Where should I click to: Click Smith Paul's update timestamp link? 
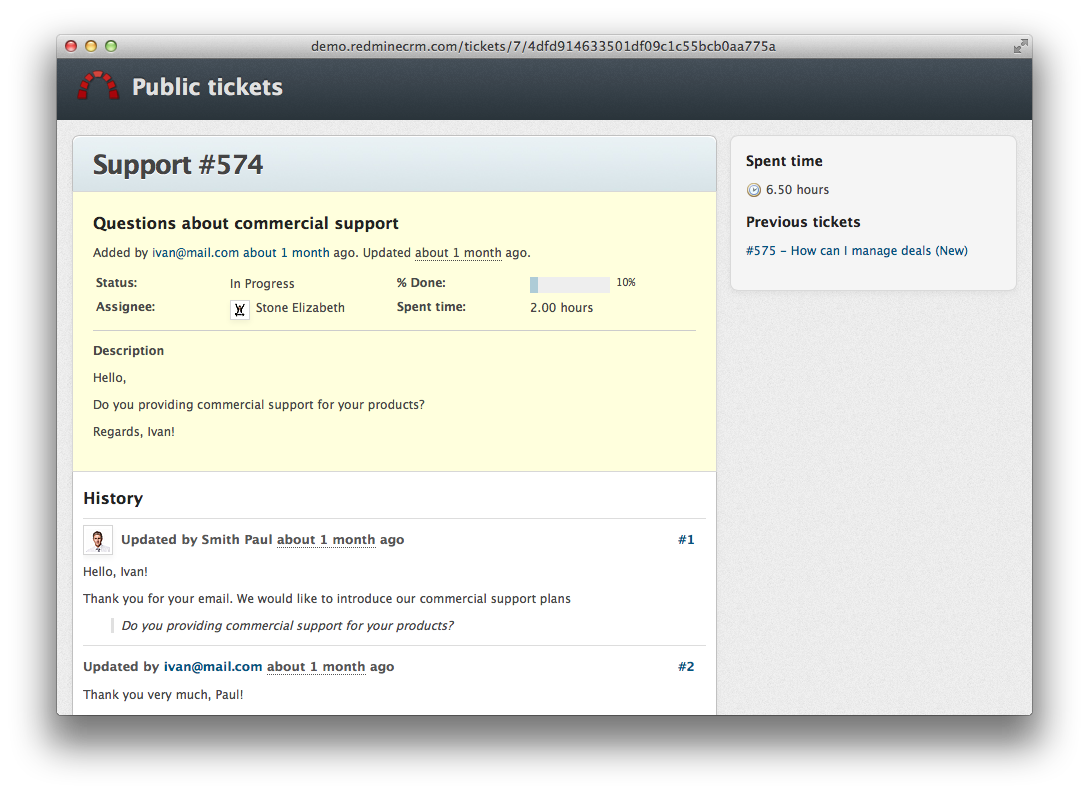click(x=327, y=539)
